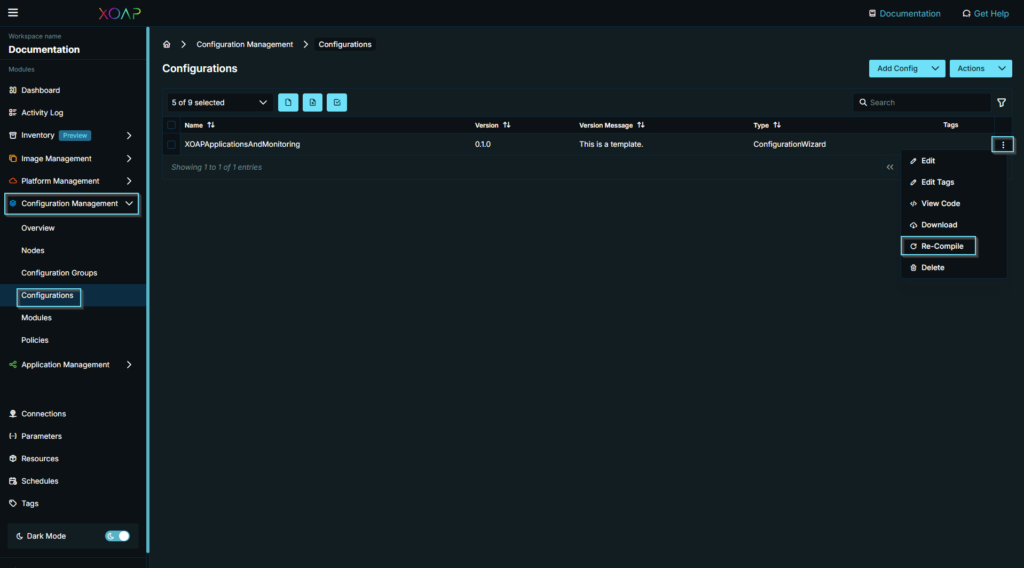Screen dimensions: 1024x568
Task: Open the '5 of 9 selected' columns dropdown
Action: (x=219, y=103)
